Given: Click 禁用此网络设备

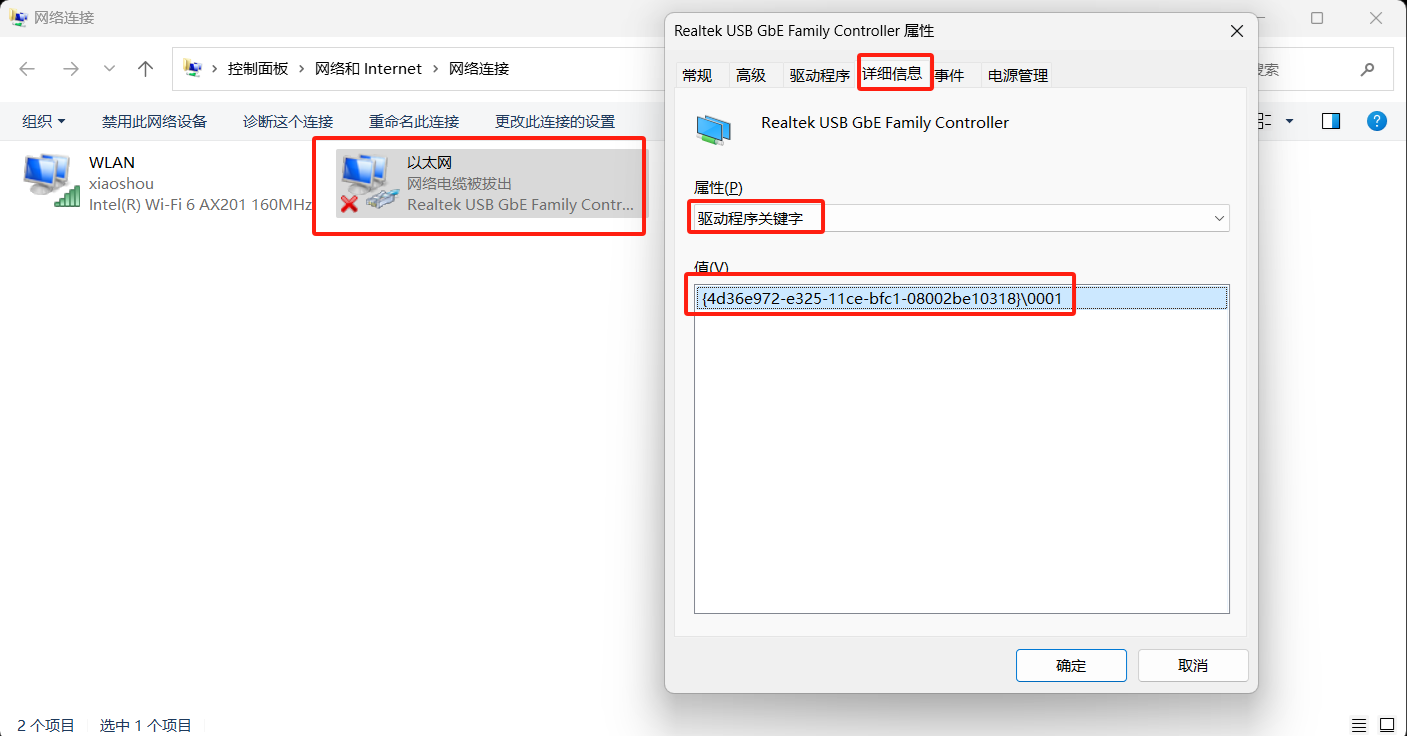Looking at the screenshot, I should [154, 121].
